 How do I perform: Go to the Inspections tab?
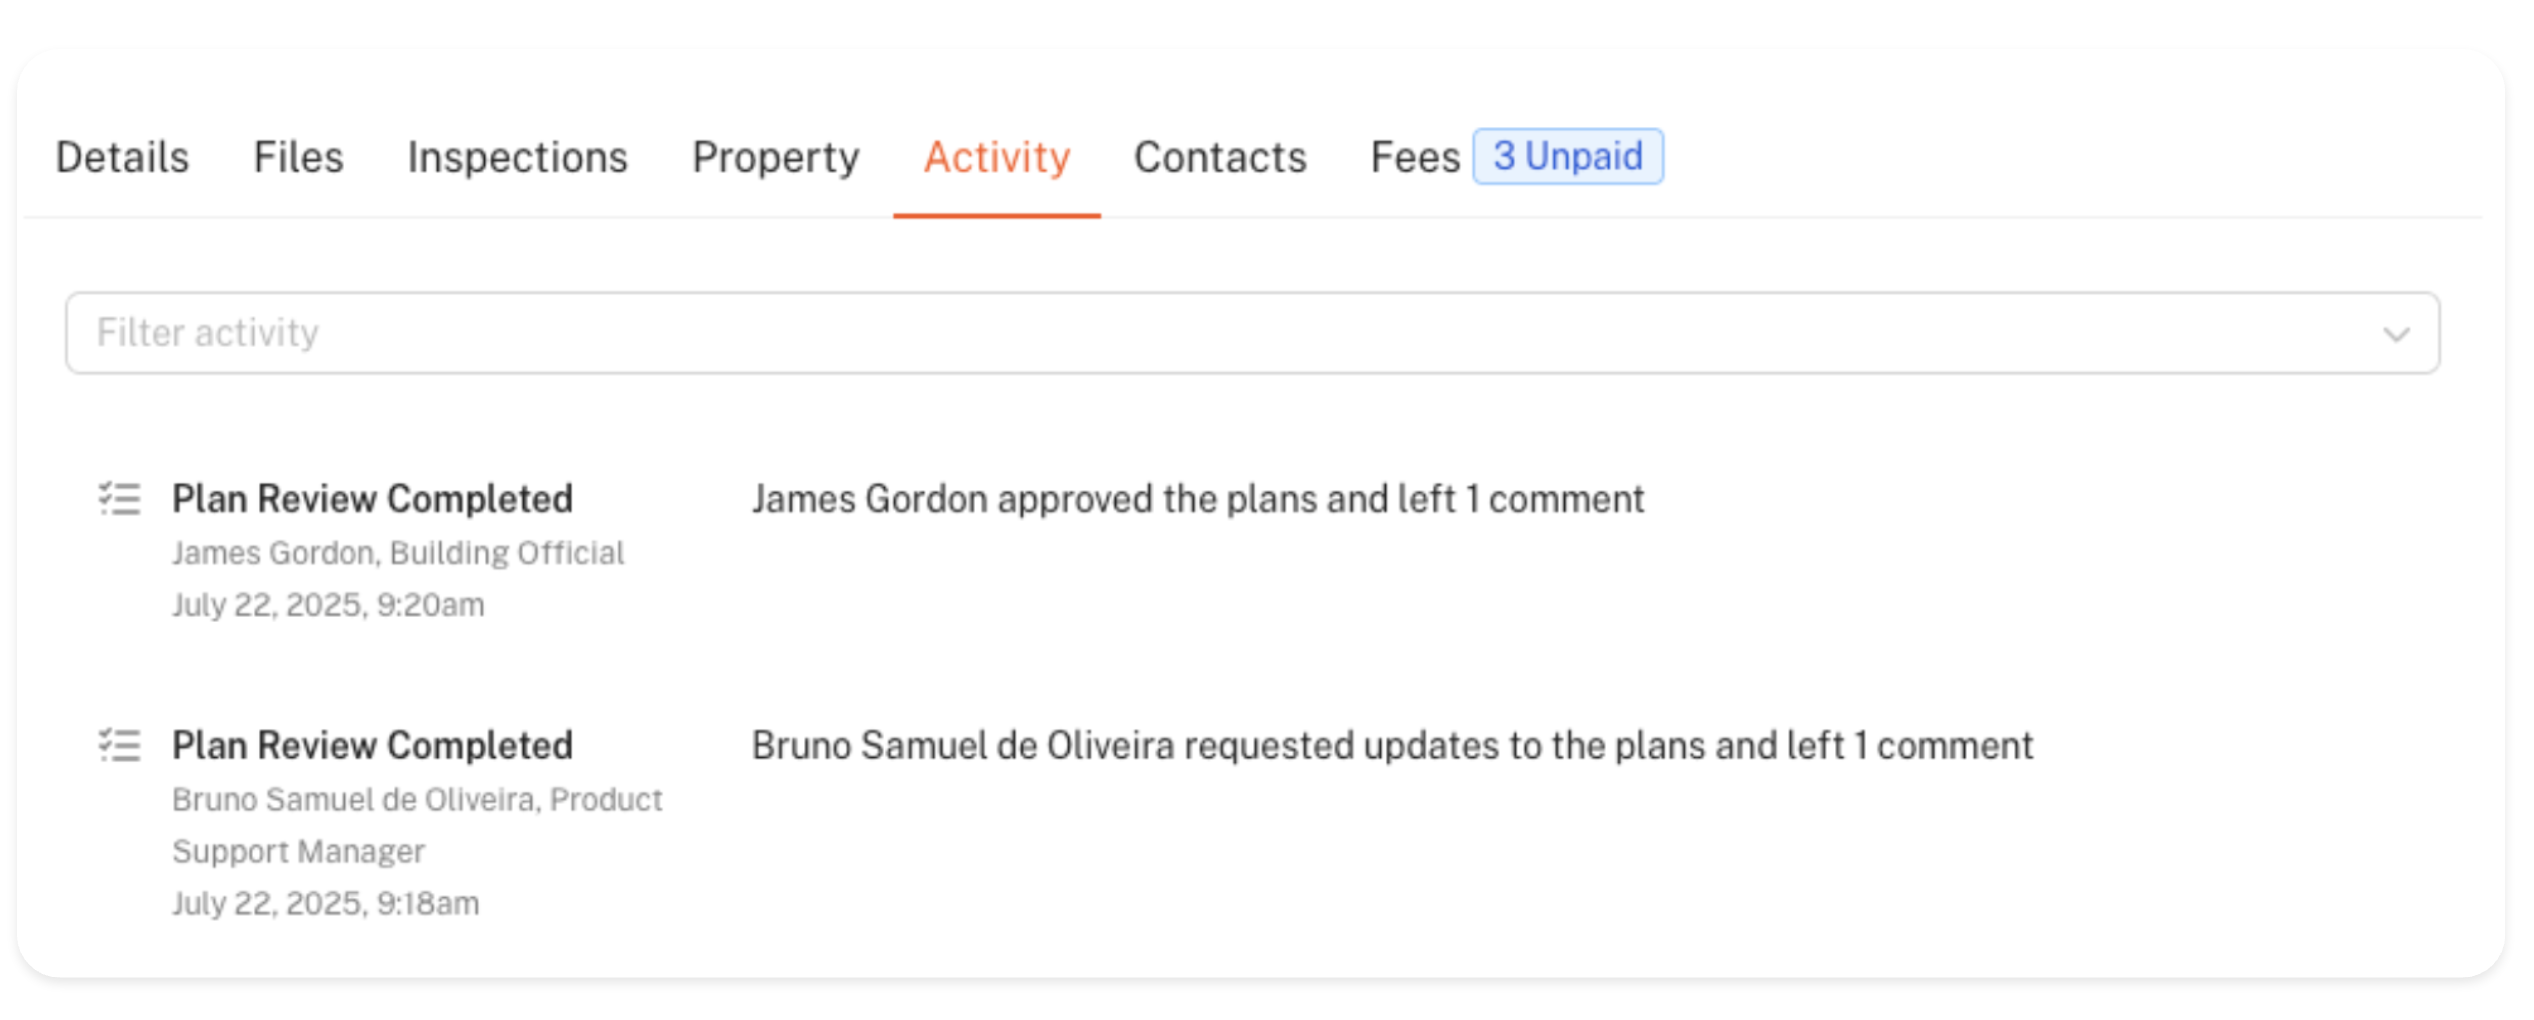pyautogui.click(x=517, y=157)
